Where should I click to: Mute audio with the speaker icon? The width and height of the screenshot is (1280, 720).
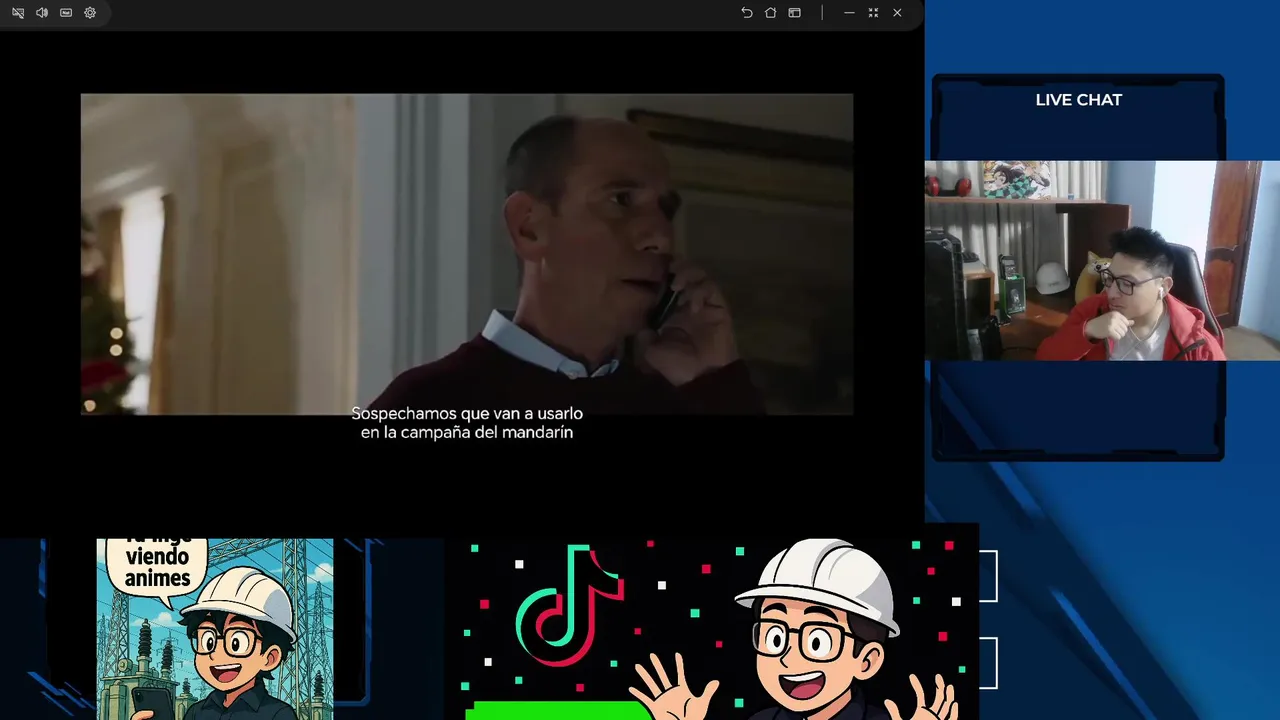point(42,13)
